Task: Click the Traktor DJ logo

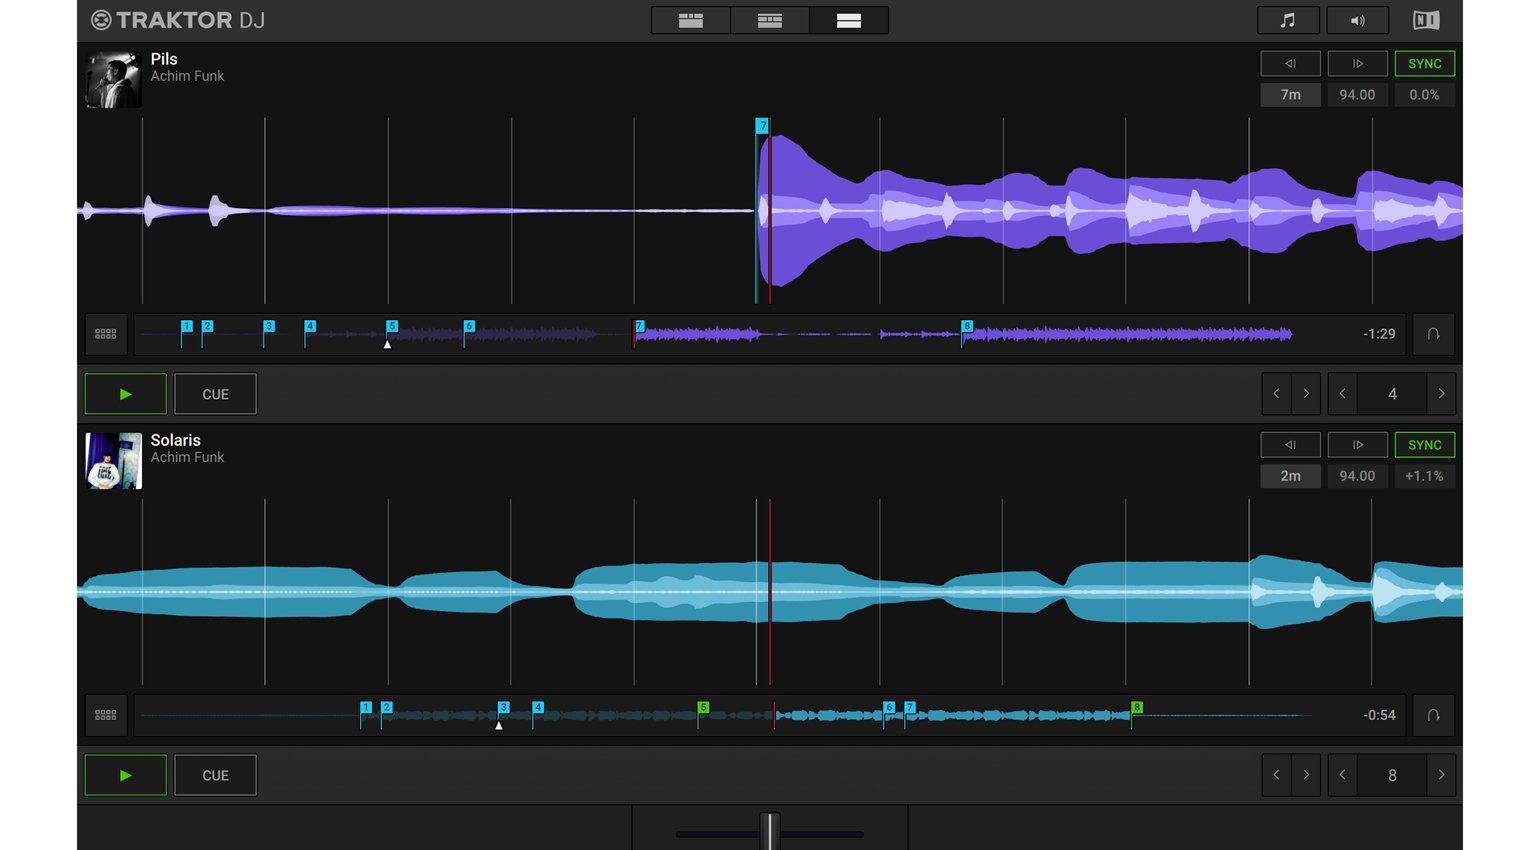Action: click(x=178, y=20)
